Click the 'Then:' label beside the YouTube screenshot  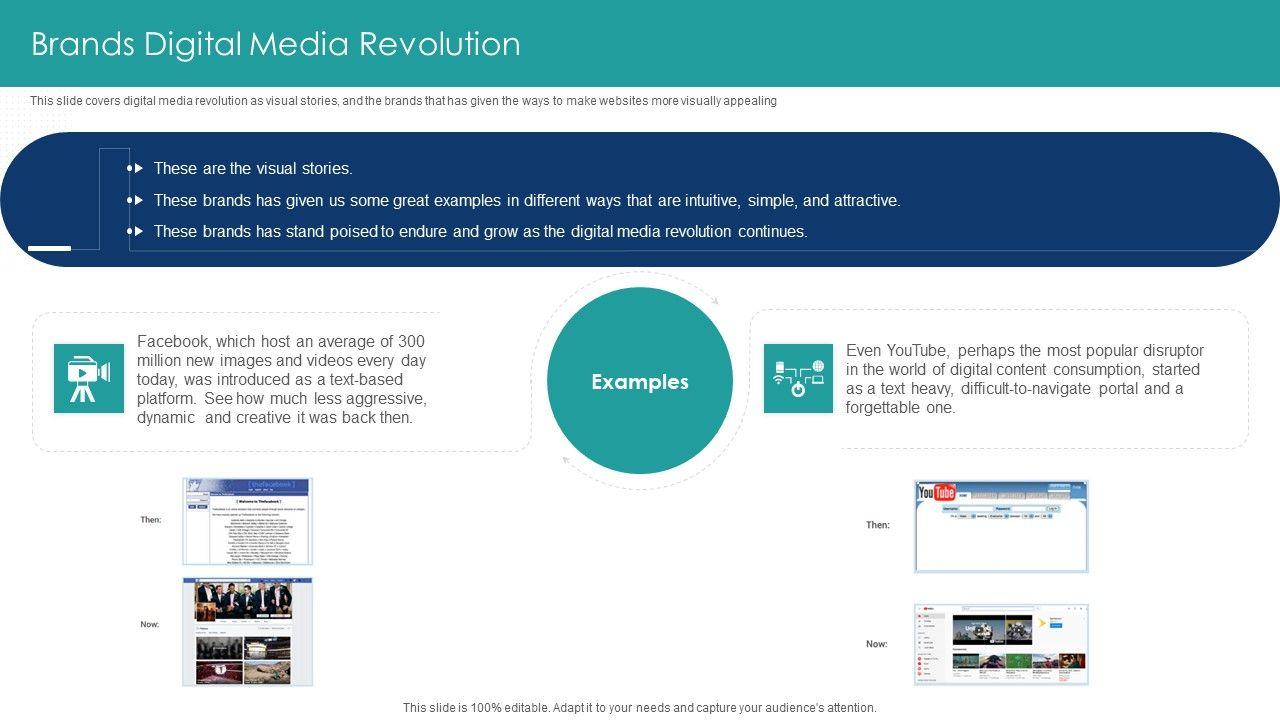(x=878, y=525)
